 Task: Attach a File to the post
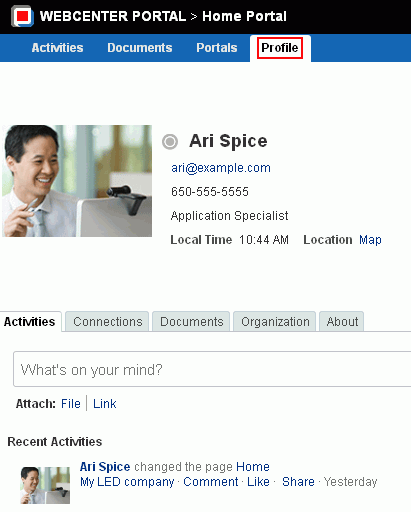click(x=71, y=404)
